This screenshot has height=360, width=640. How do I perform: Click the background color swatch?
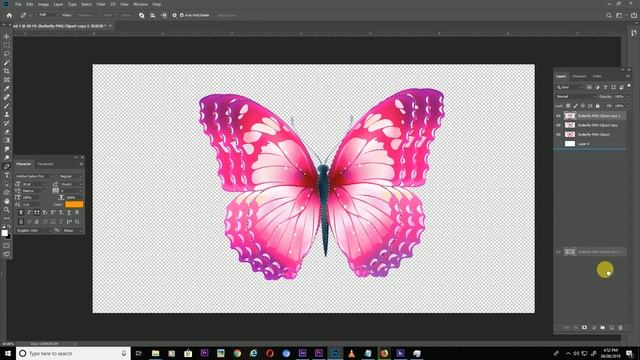click(8, 236)
